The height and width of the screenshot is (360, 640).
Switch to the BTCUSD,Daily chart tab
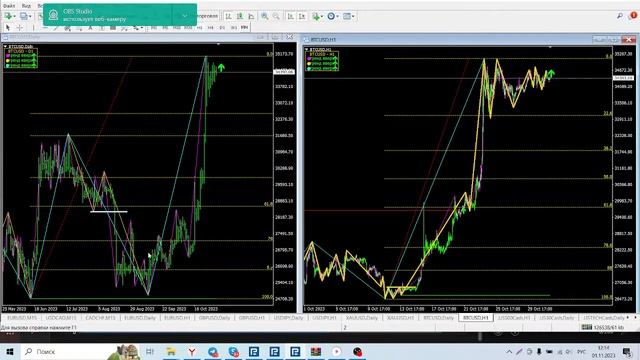(x=438, y=318)
